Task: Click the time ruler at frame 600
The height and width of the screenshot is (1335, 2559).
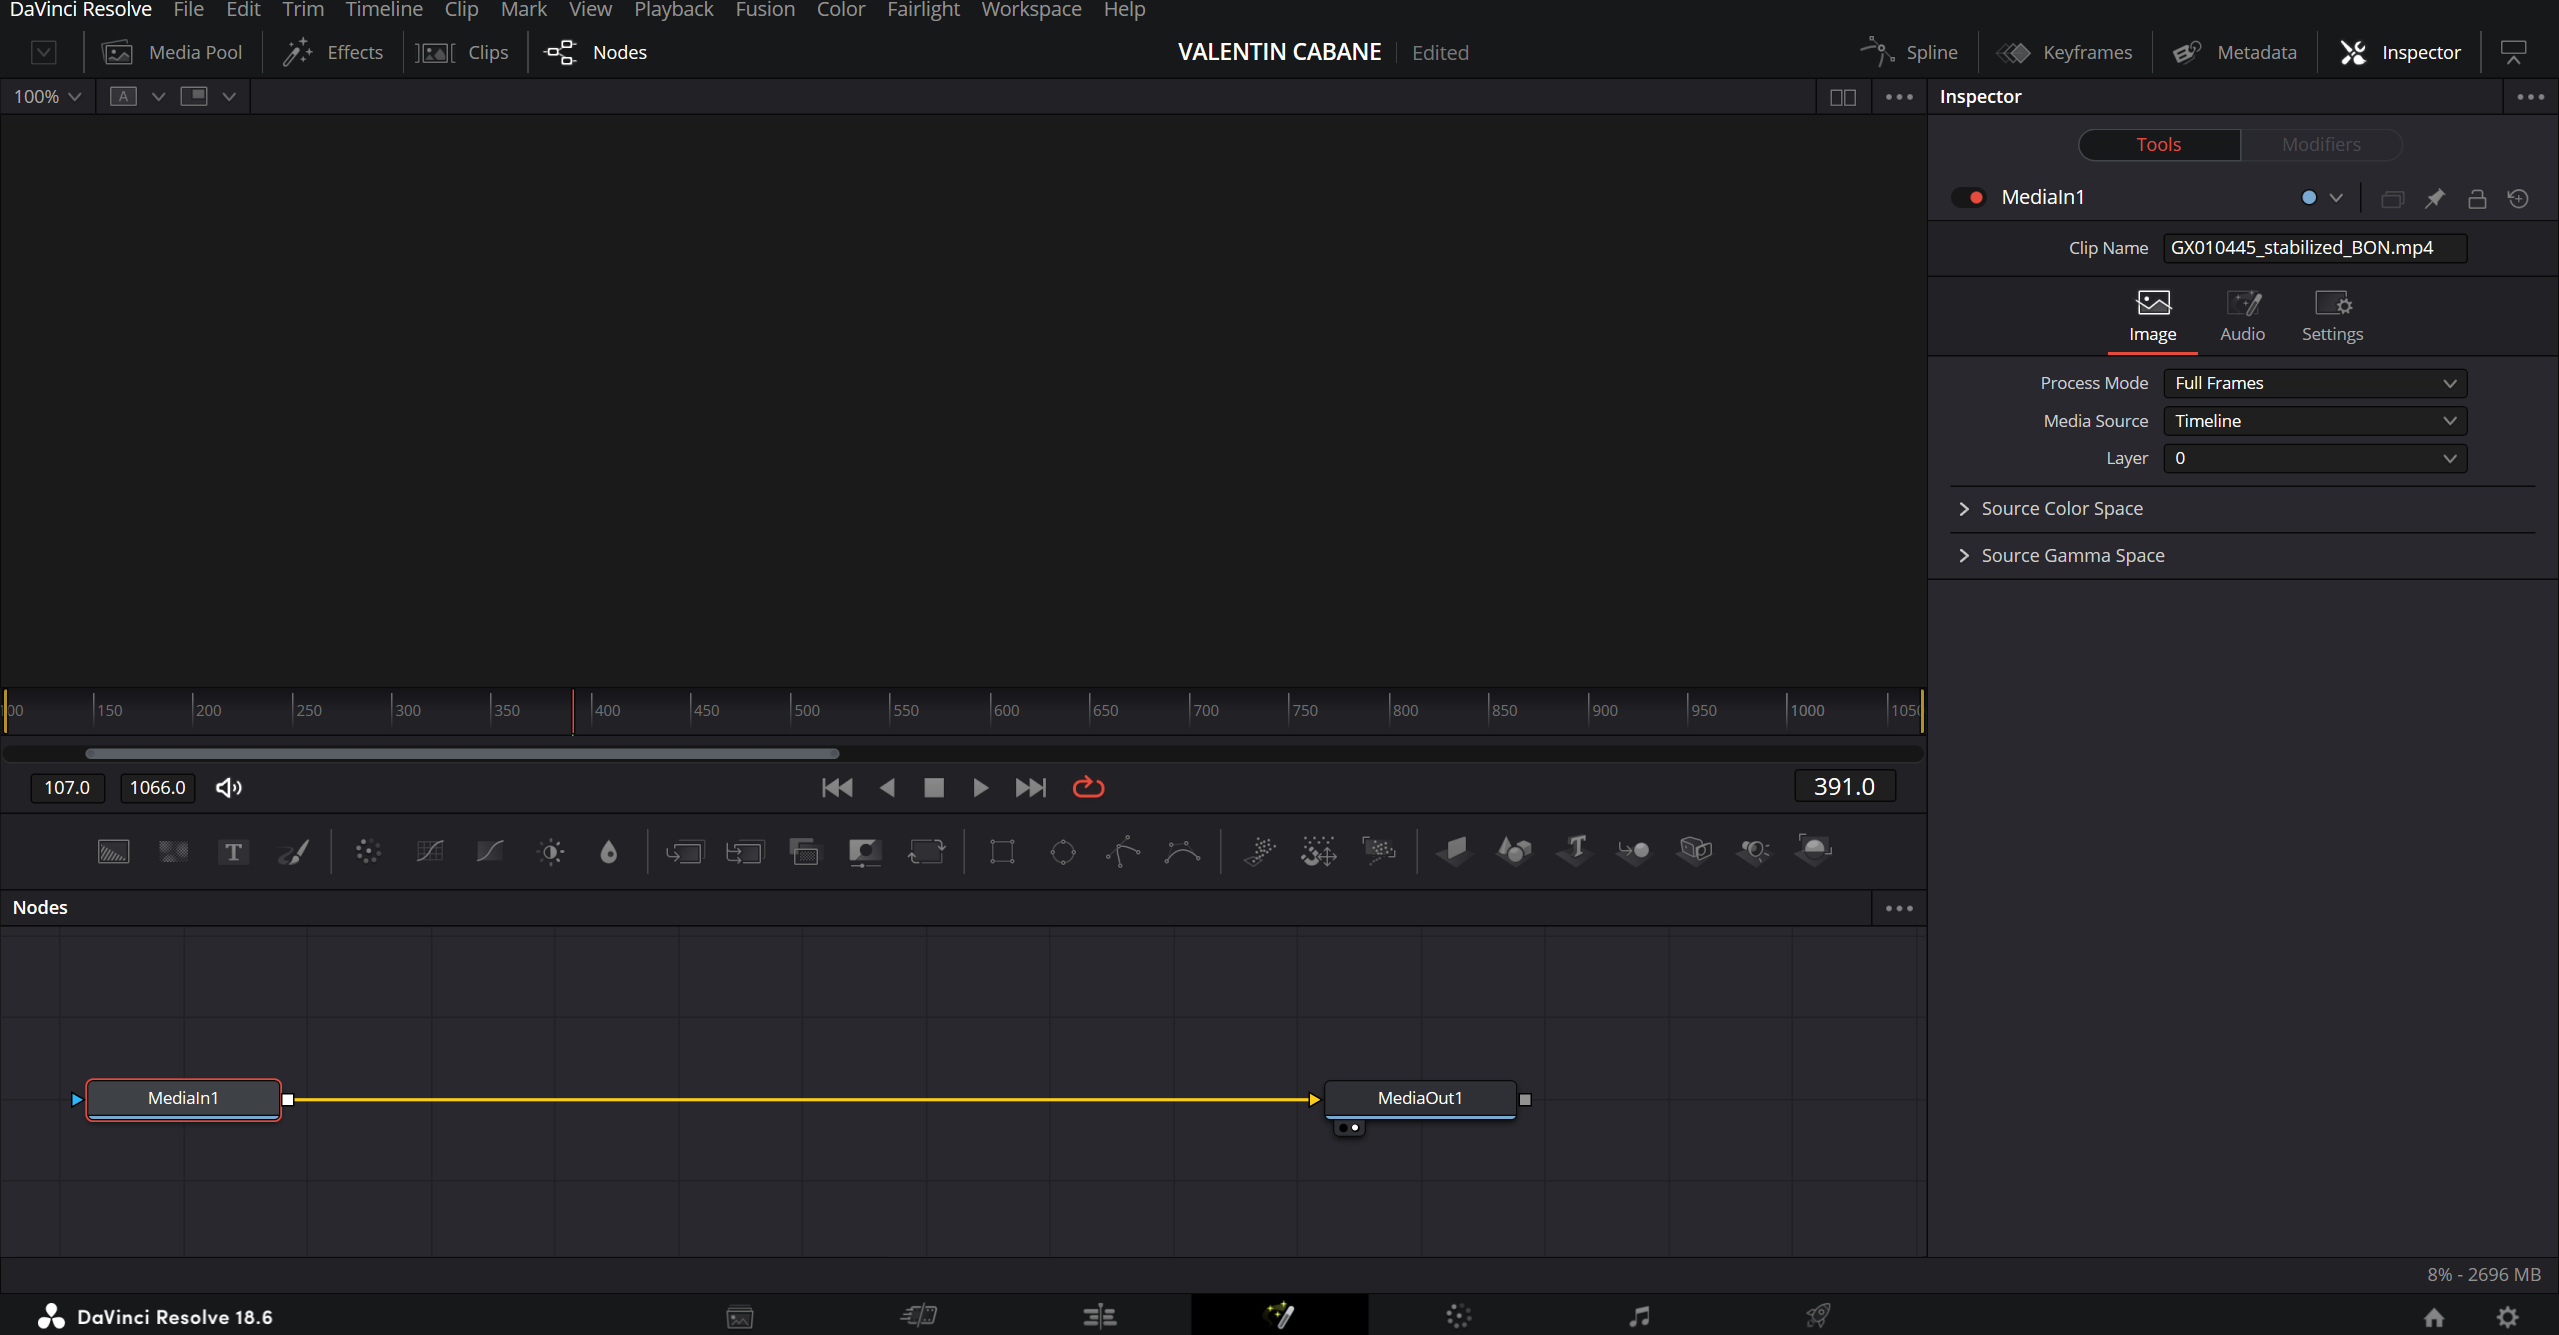Action: [991, 710]
